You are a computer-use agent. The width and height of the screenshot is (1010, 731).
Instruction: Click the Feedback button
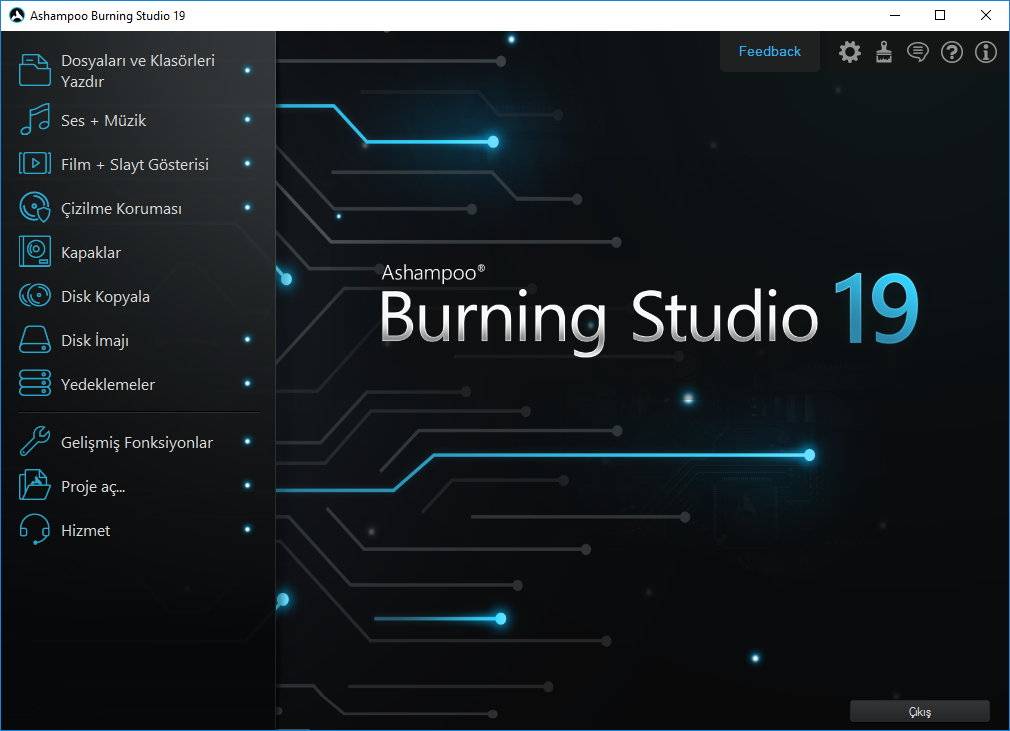click(769, 52)
